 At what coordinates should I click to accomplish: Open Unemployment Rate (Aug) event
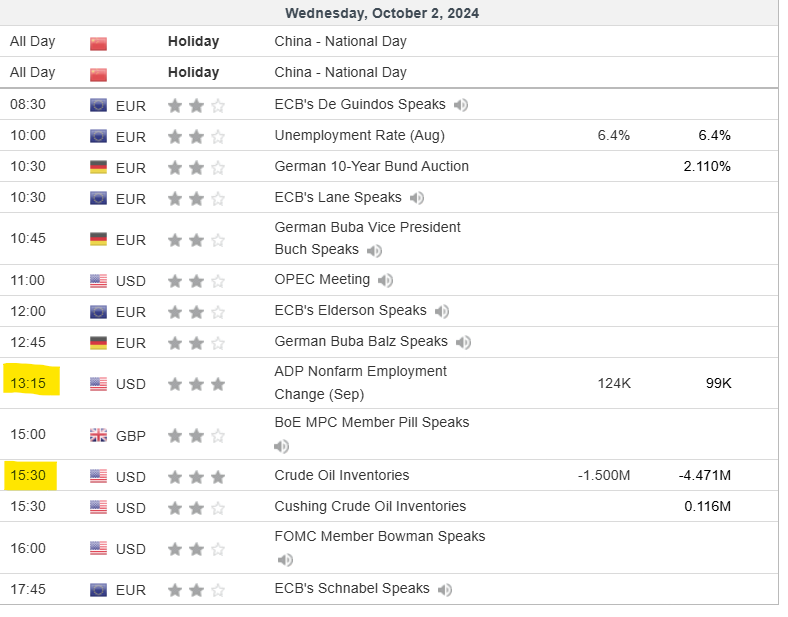(359, 135)
